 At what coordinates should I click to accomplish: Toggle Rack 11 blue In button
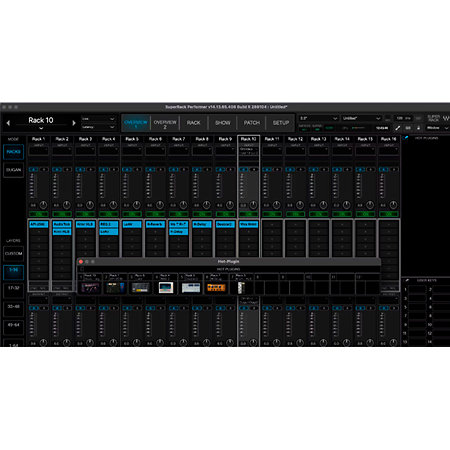(267, 170)
